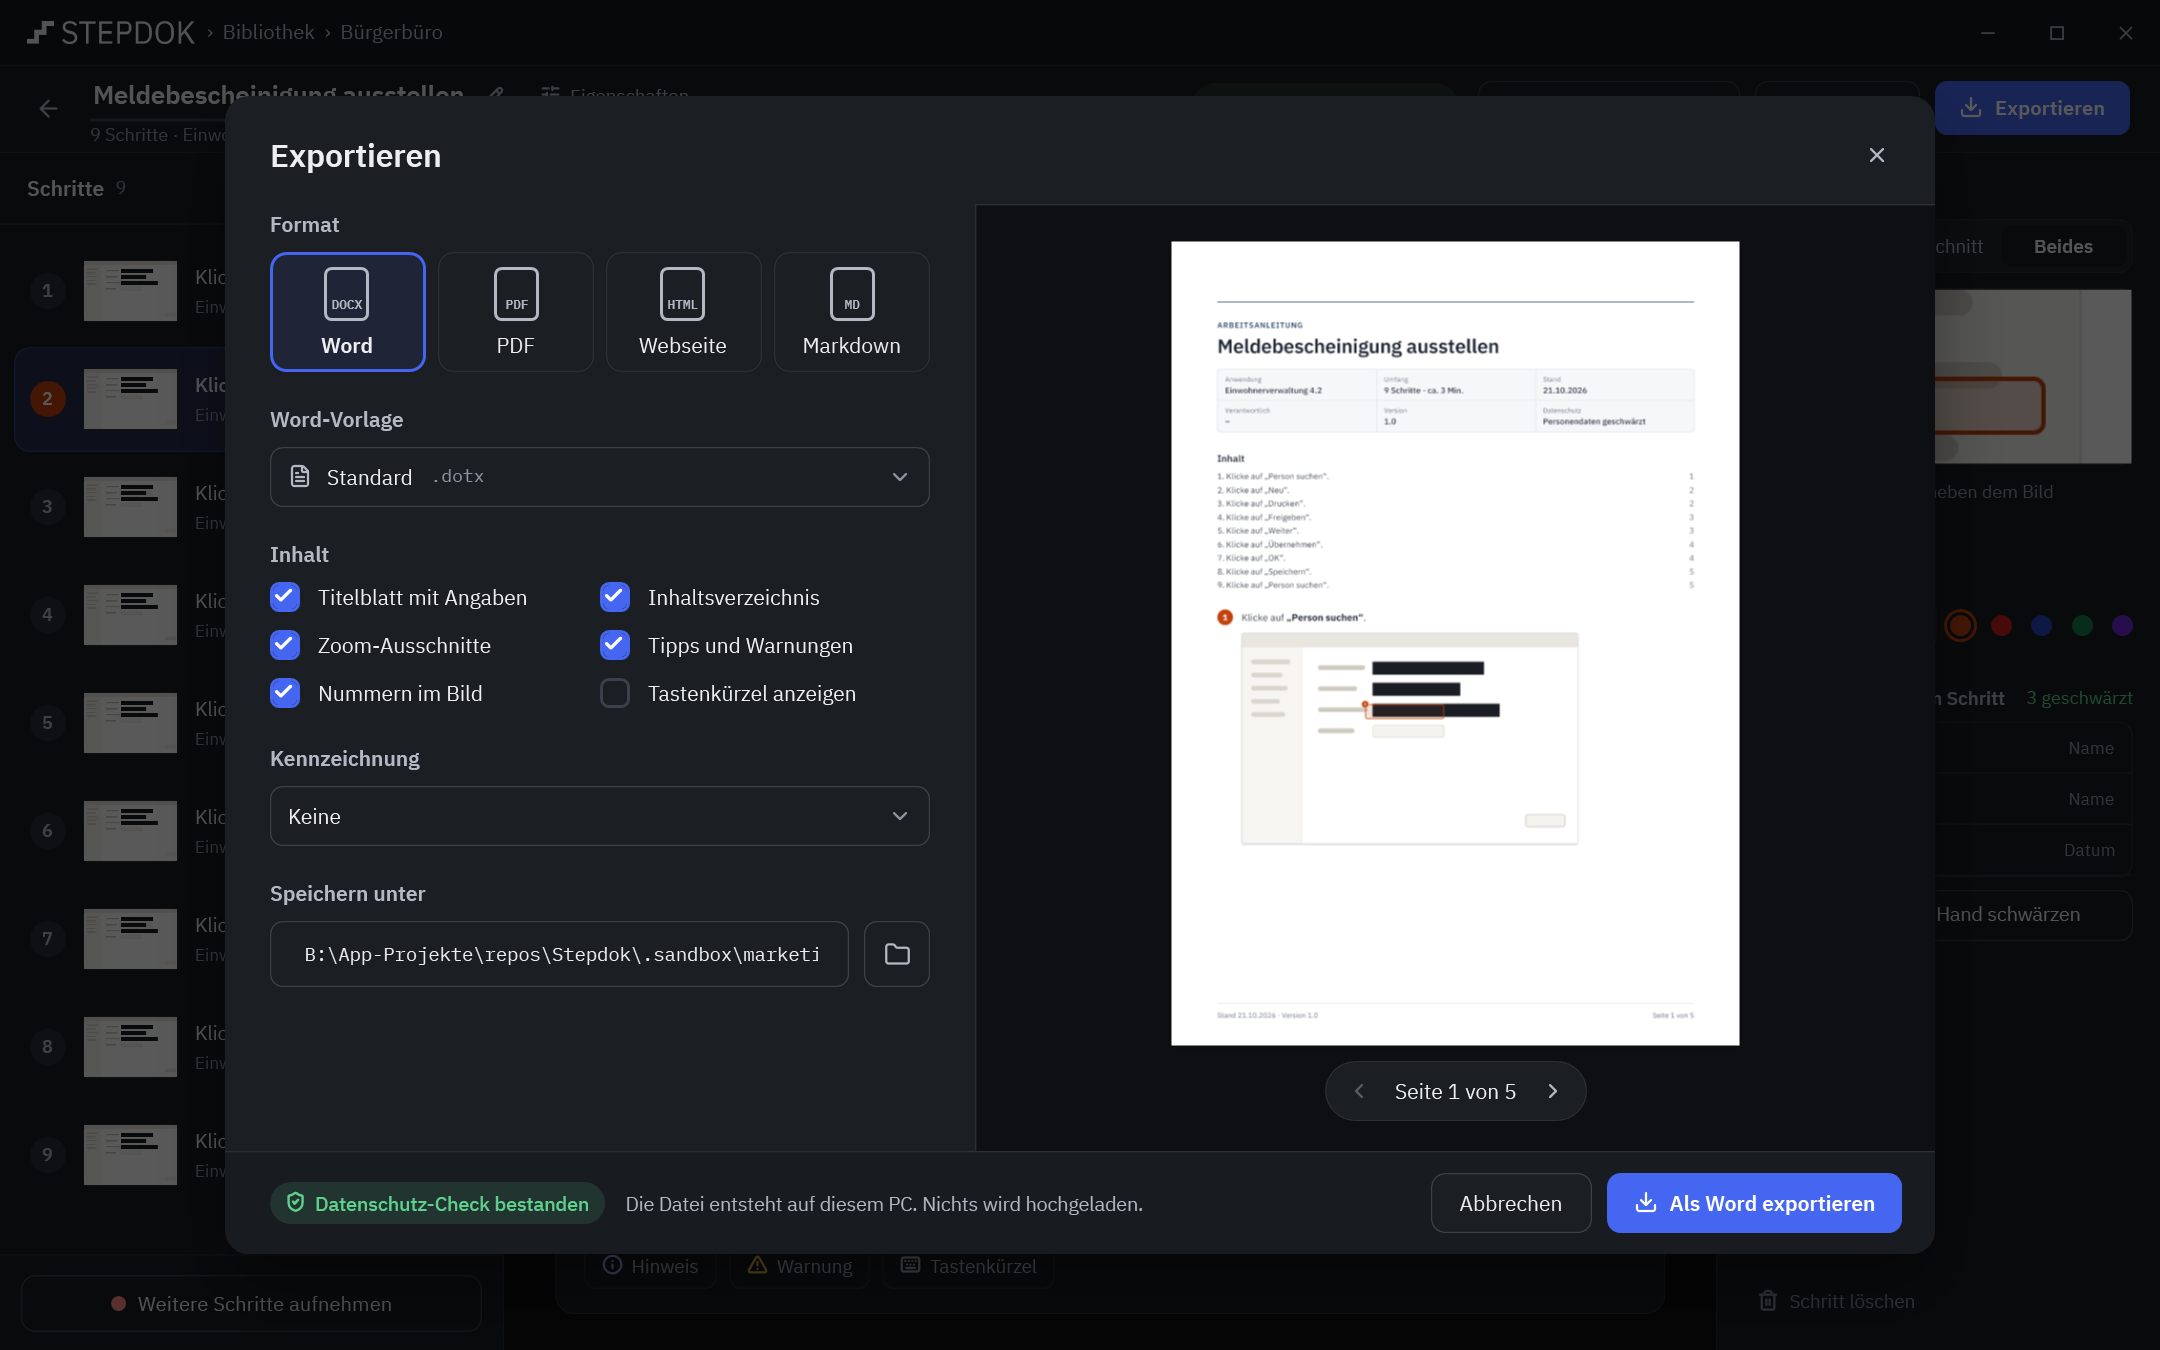Click Bibliothek in the breadcrumb

click(268, 32)
